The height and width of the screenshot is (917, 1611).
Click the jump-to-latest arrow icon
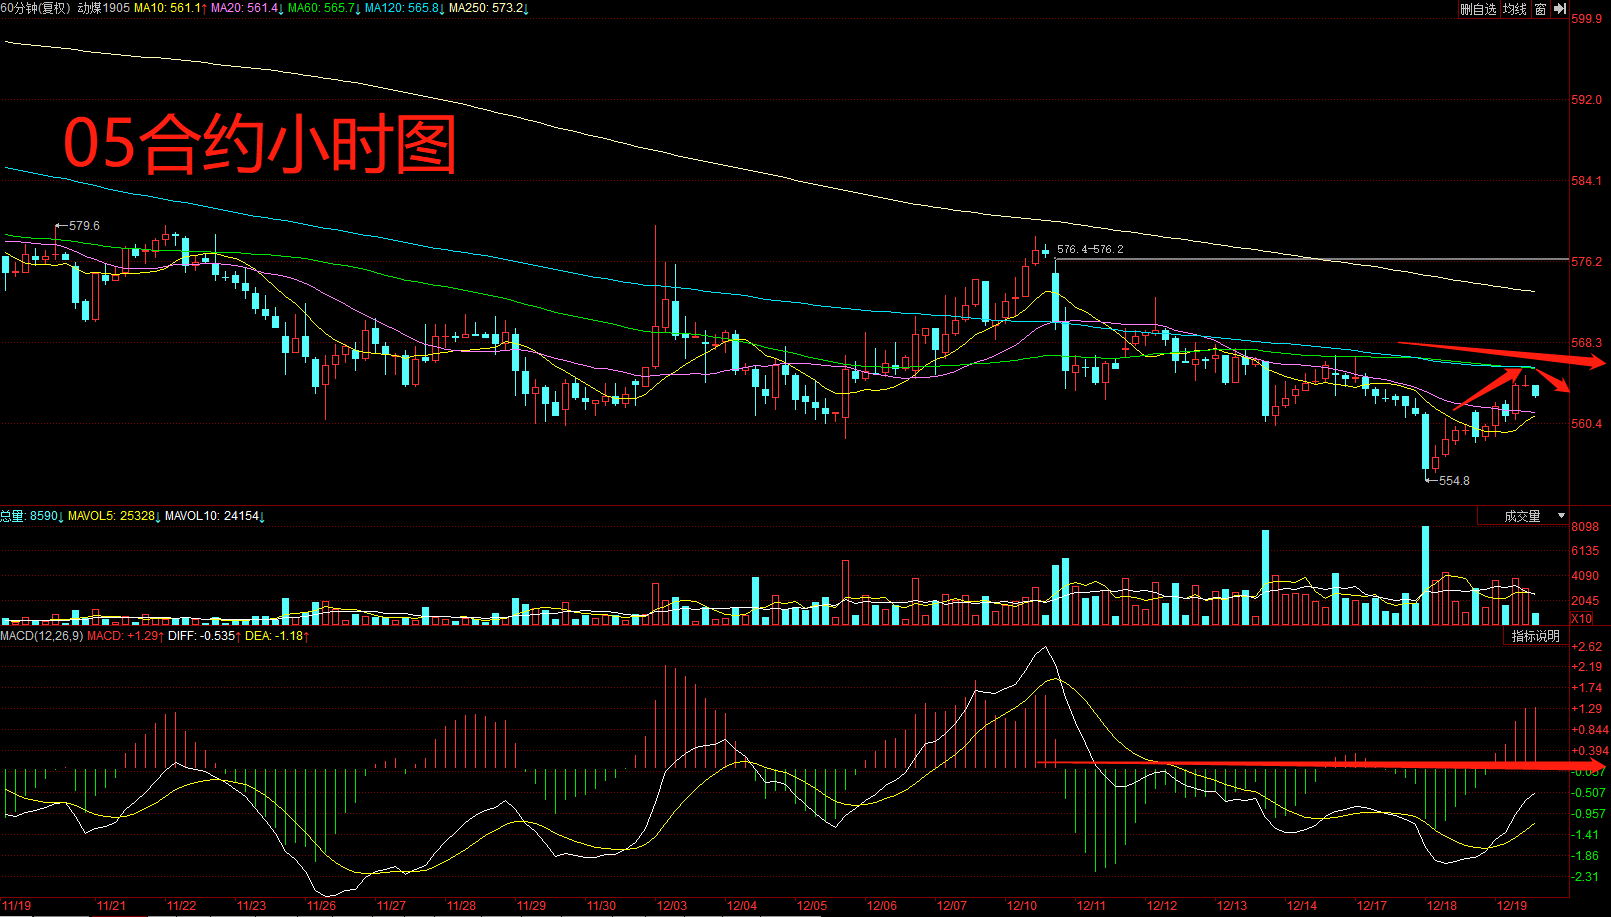tap(1560, 9)
